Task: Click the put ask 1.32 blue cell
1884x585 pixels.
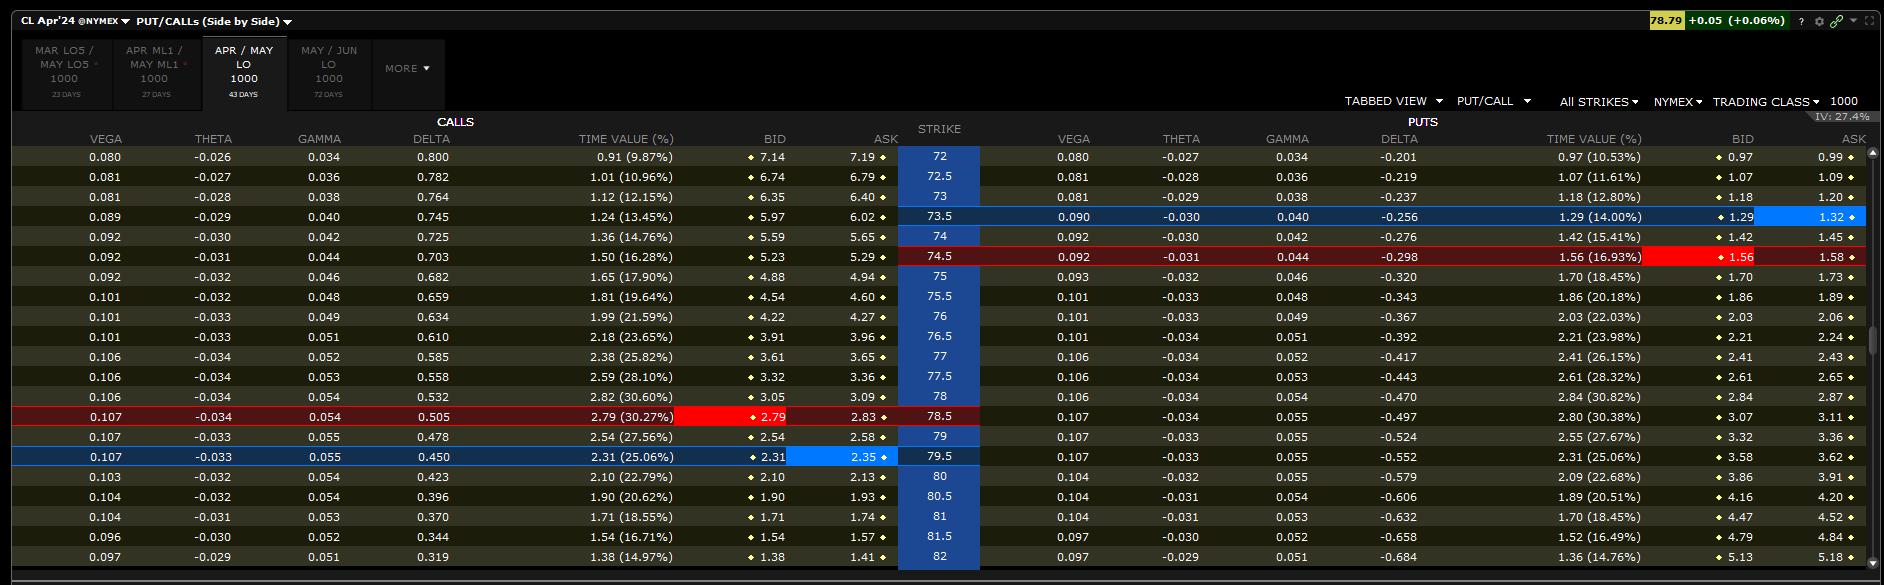Action: point(1809,217)
